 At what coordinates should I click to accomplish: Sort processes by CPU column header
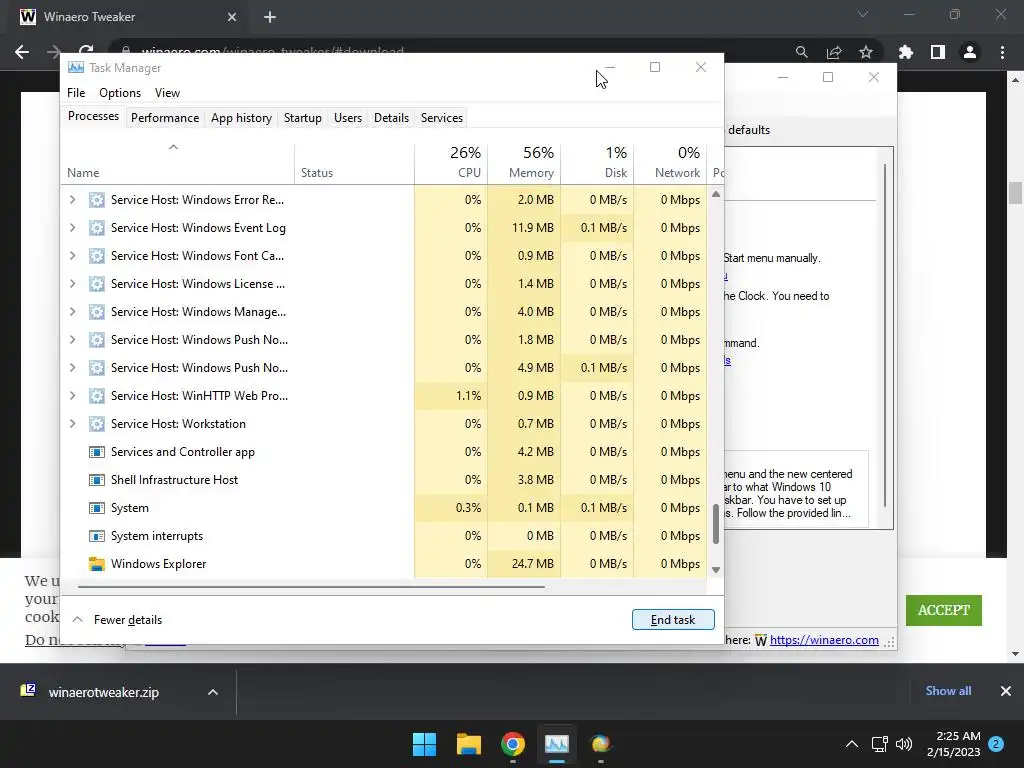coord(451,162)
